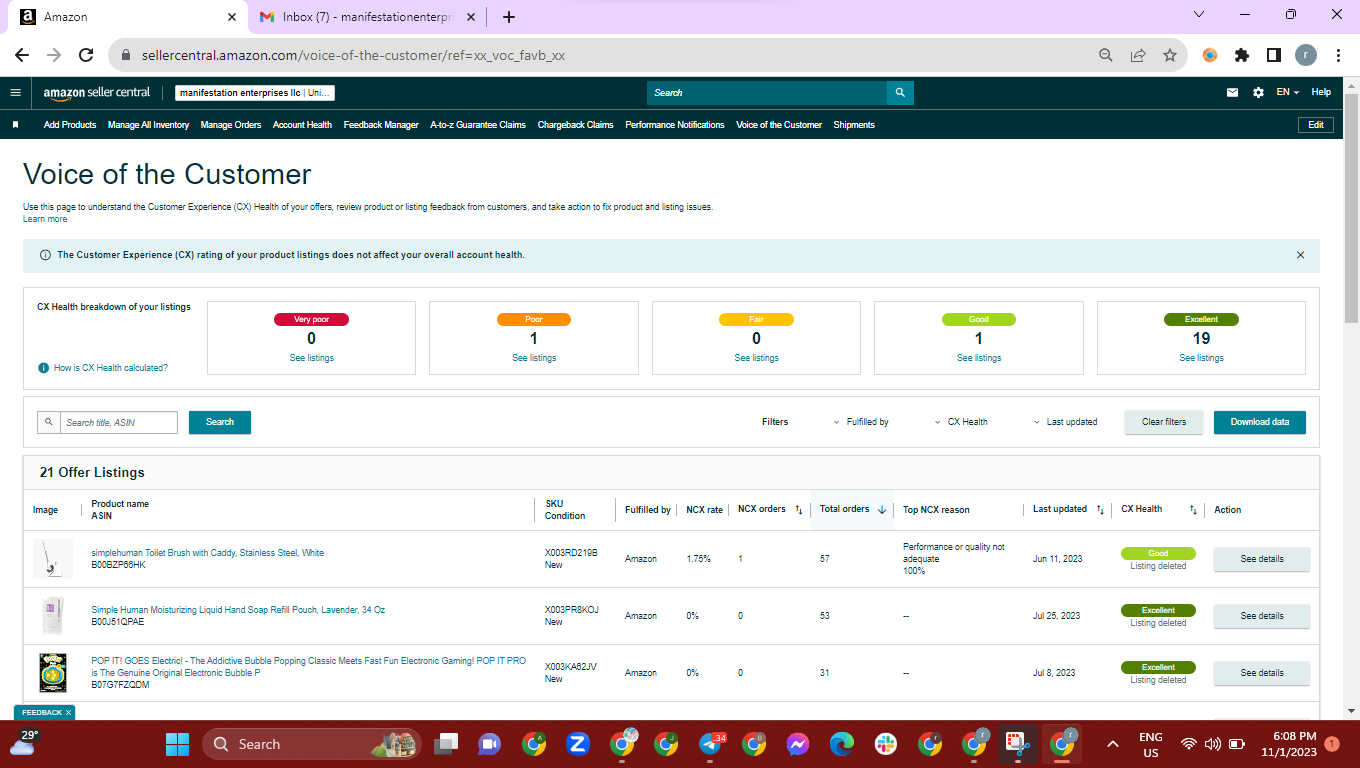Open the Windows Start menu
This screenshot has height=768, width=1360.
click(x=177, y=744)
